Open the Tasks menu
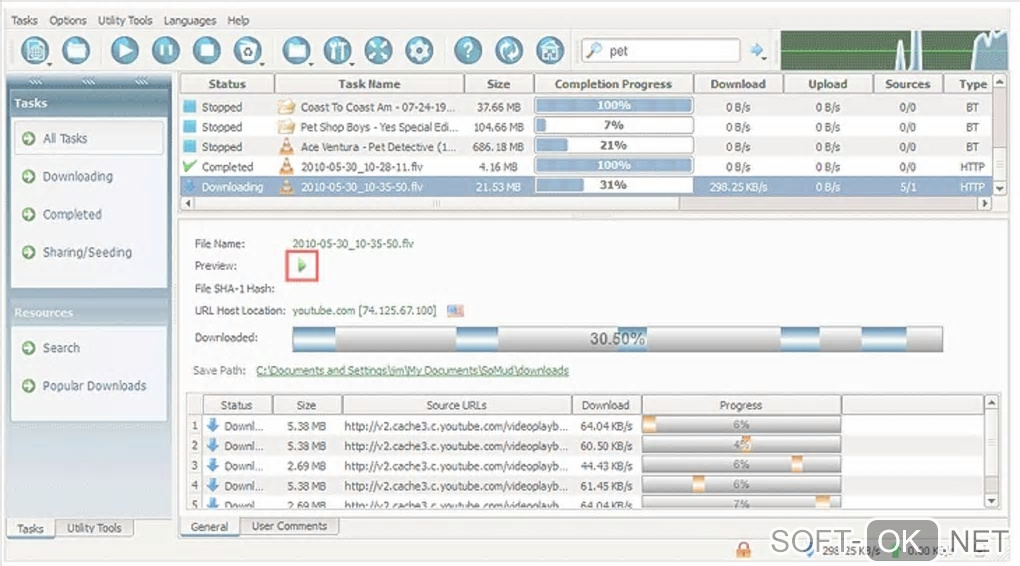The width and height of the screenshot is (1020, 566). point(24,20)
